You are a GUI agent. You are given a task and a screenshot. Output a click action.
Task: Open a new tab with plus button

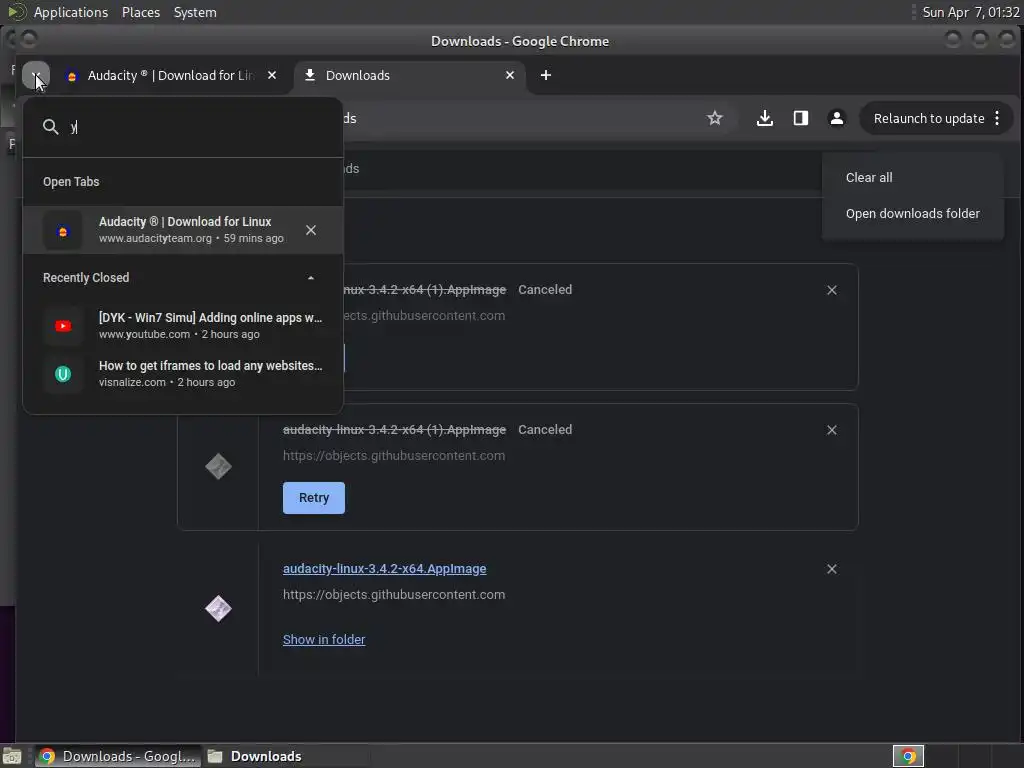[x=546, y=75]
